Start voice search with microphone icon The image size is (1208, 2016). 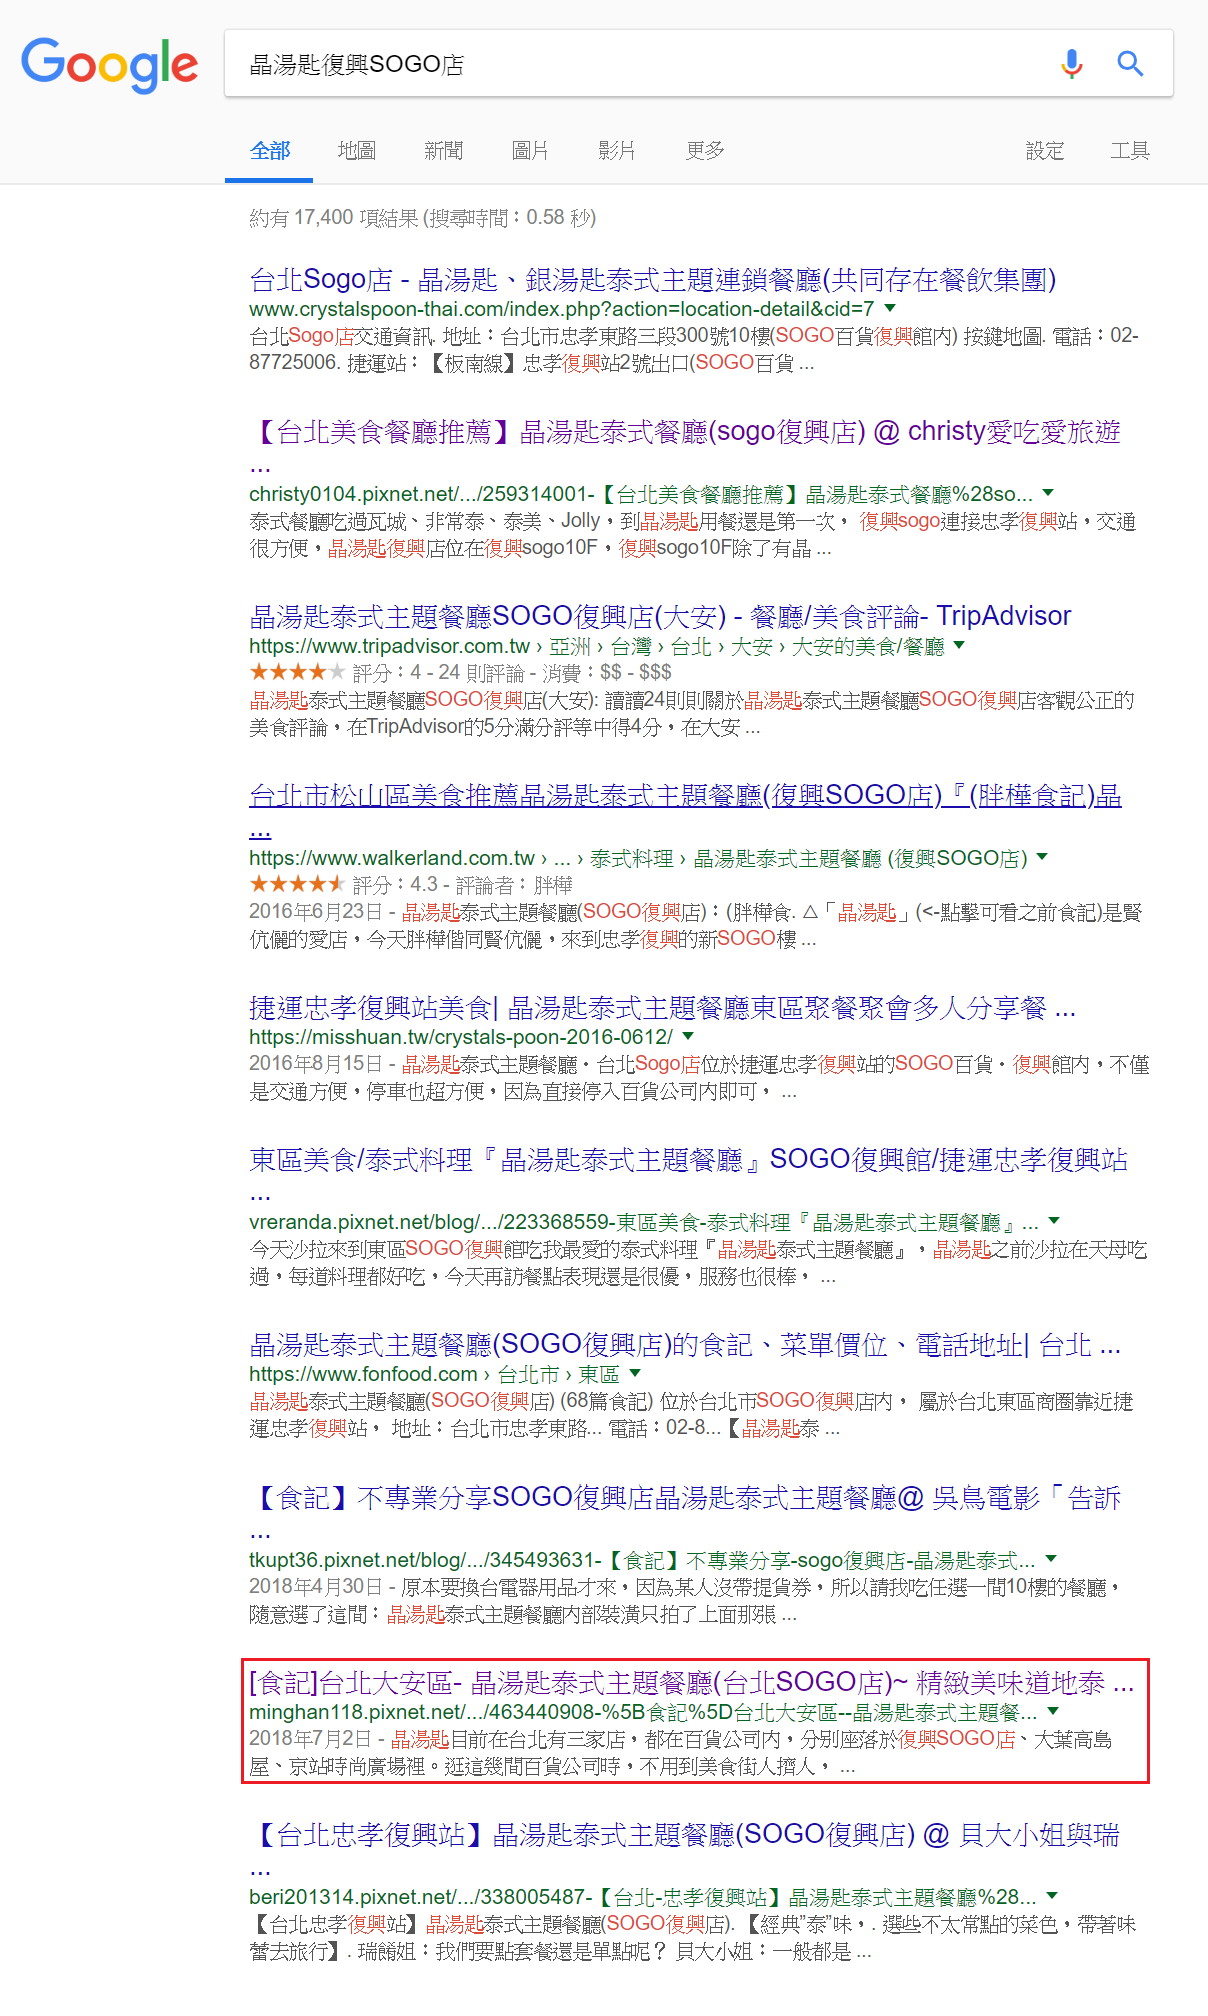1071,64
